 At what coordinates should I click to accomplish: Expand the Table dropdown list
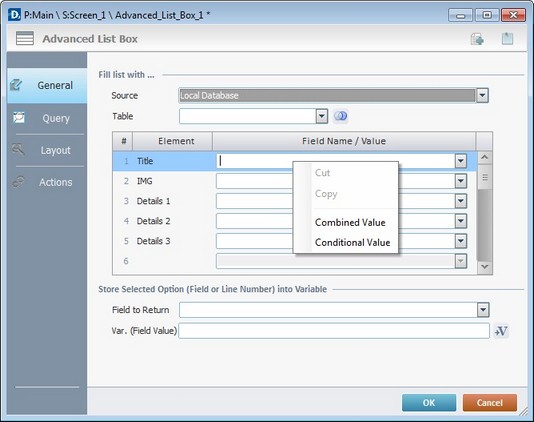[x=321, y=116]
